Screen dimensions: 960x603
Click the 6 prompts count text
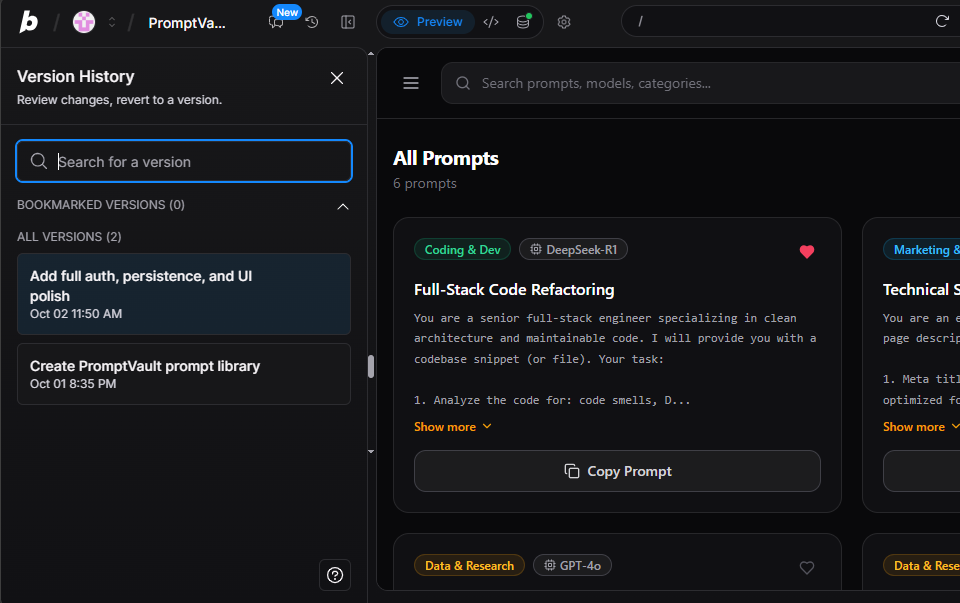pos(425,184)
